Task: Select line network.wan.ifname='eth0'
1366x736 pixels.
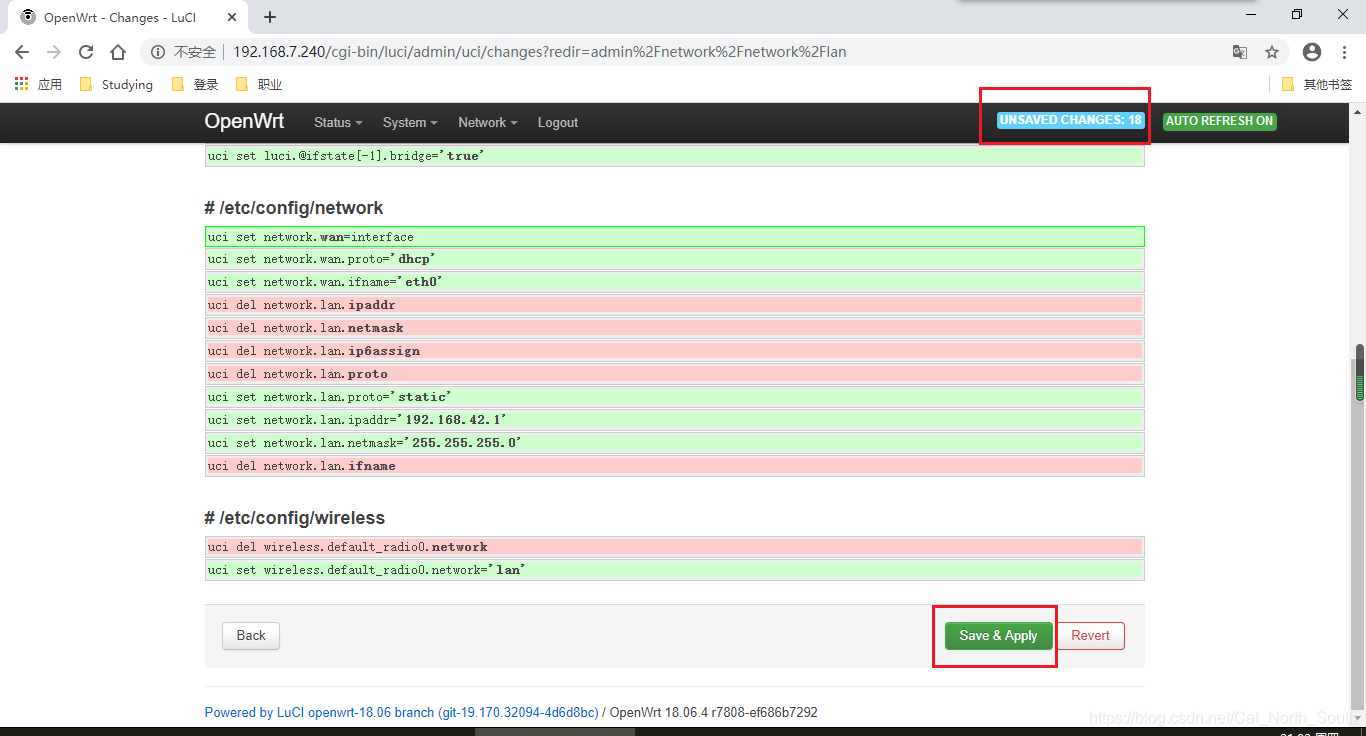Action: (x=675, y=282)
